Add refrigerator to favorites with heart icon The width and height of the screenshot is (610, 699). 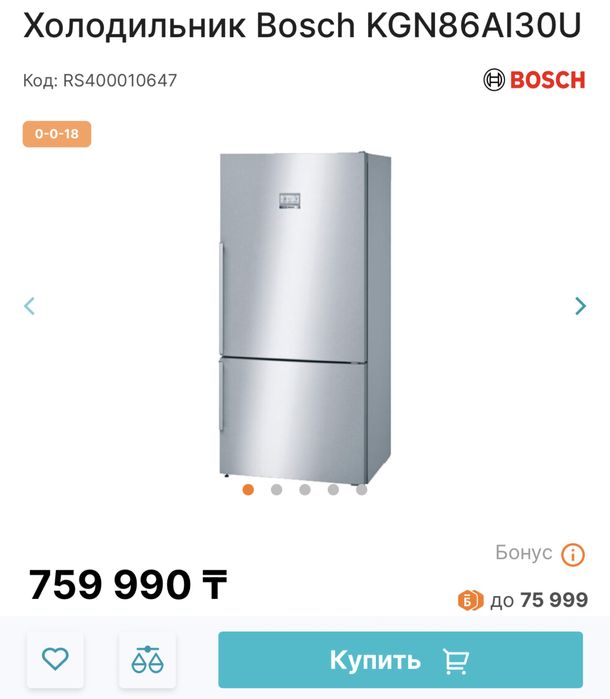click(55, 659)
